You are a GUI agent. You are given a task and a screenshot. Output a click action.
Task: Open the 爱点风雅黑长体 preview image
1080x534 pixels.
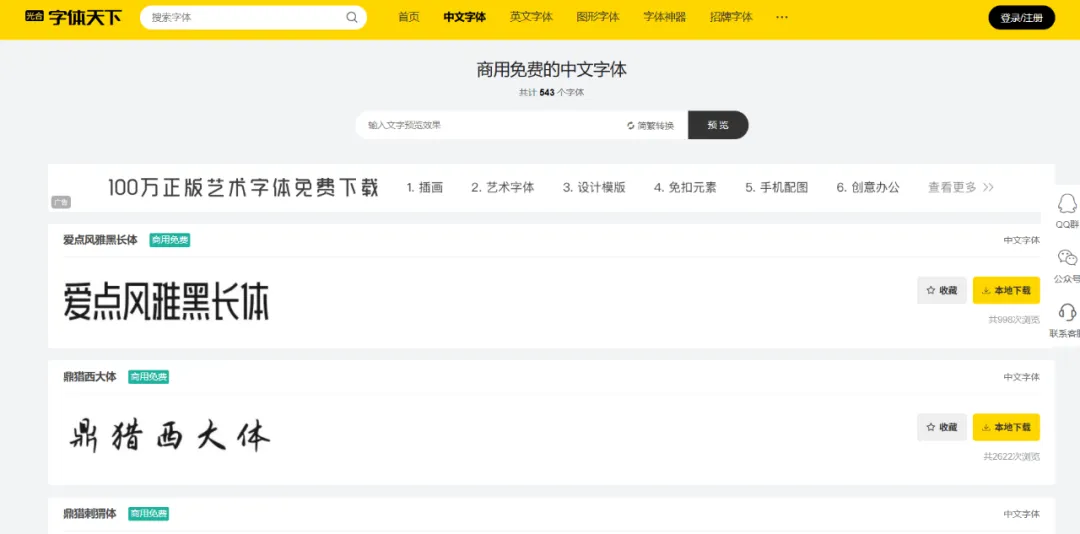click(166, 301)
